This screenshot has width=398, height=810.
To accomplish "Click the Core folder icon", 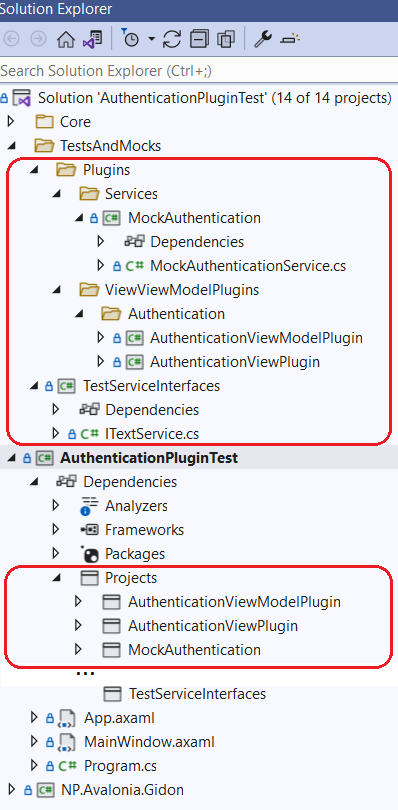I will click(44, 122).
